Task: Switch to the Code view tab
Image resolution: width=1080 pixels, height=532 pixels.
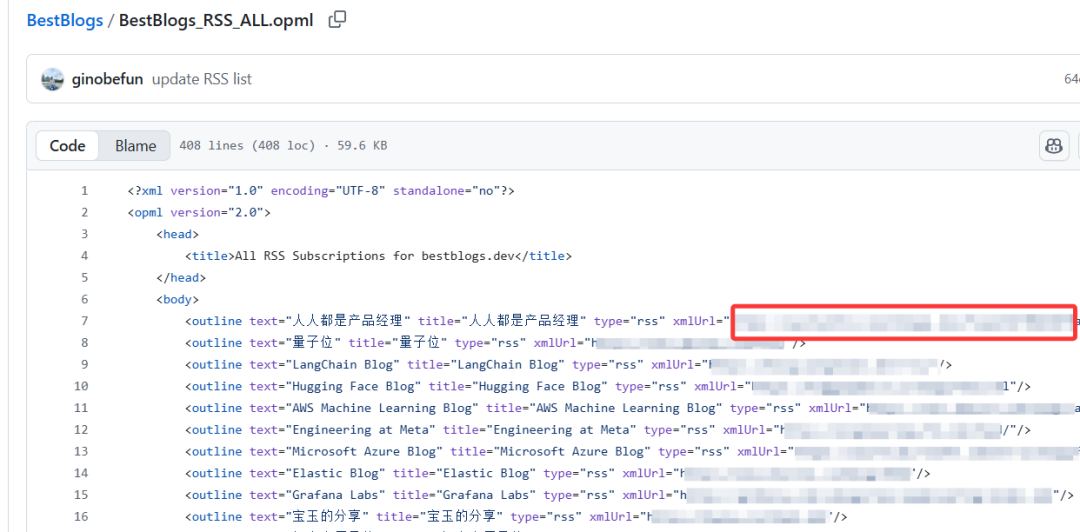Action: 67,146
